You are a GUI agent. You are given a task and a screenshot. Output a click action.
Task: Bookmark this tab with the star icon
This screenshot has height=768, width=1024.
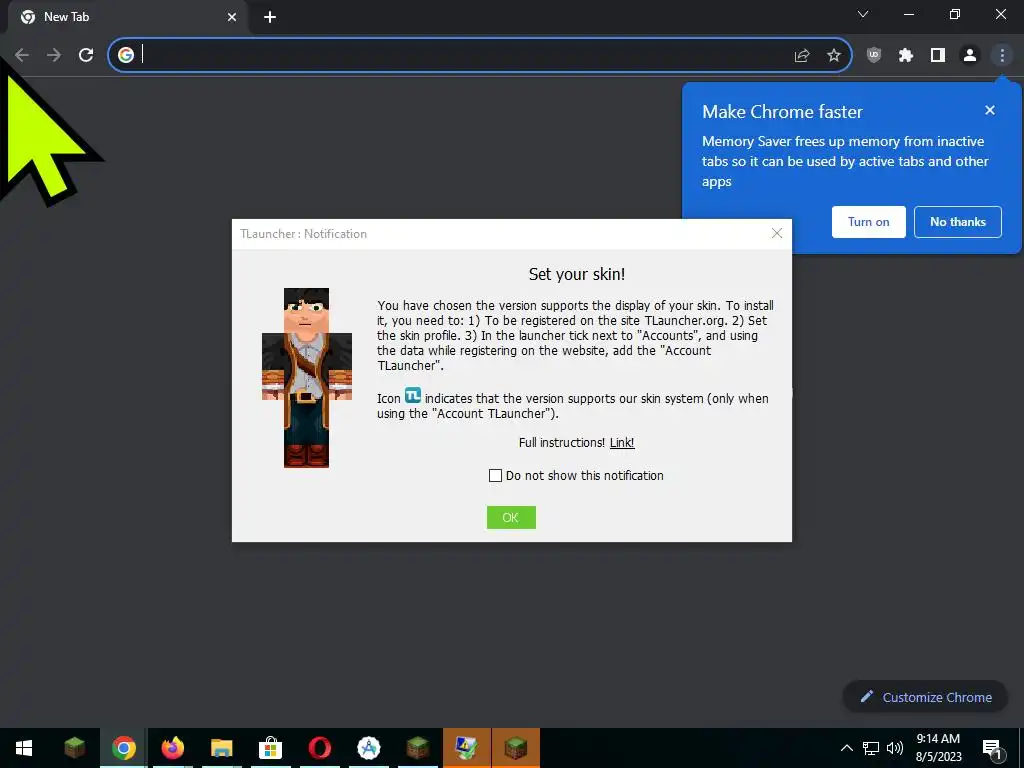point(834,56)
